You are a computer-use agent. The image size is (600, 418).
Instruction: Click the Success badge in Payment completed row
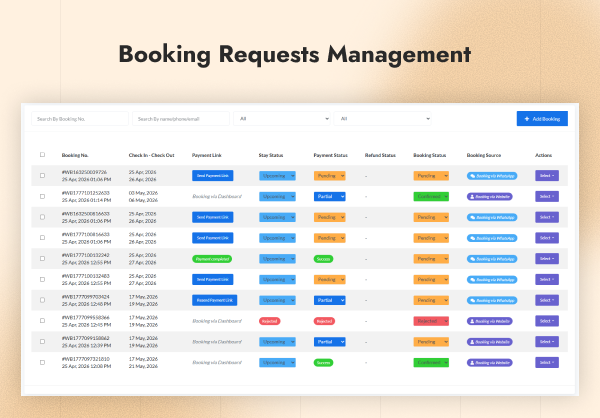(x=323, y=259)
